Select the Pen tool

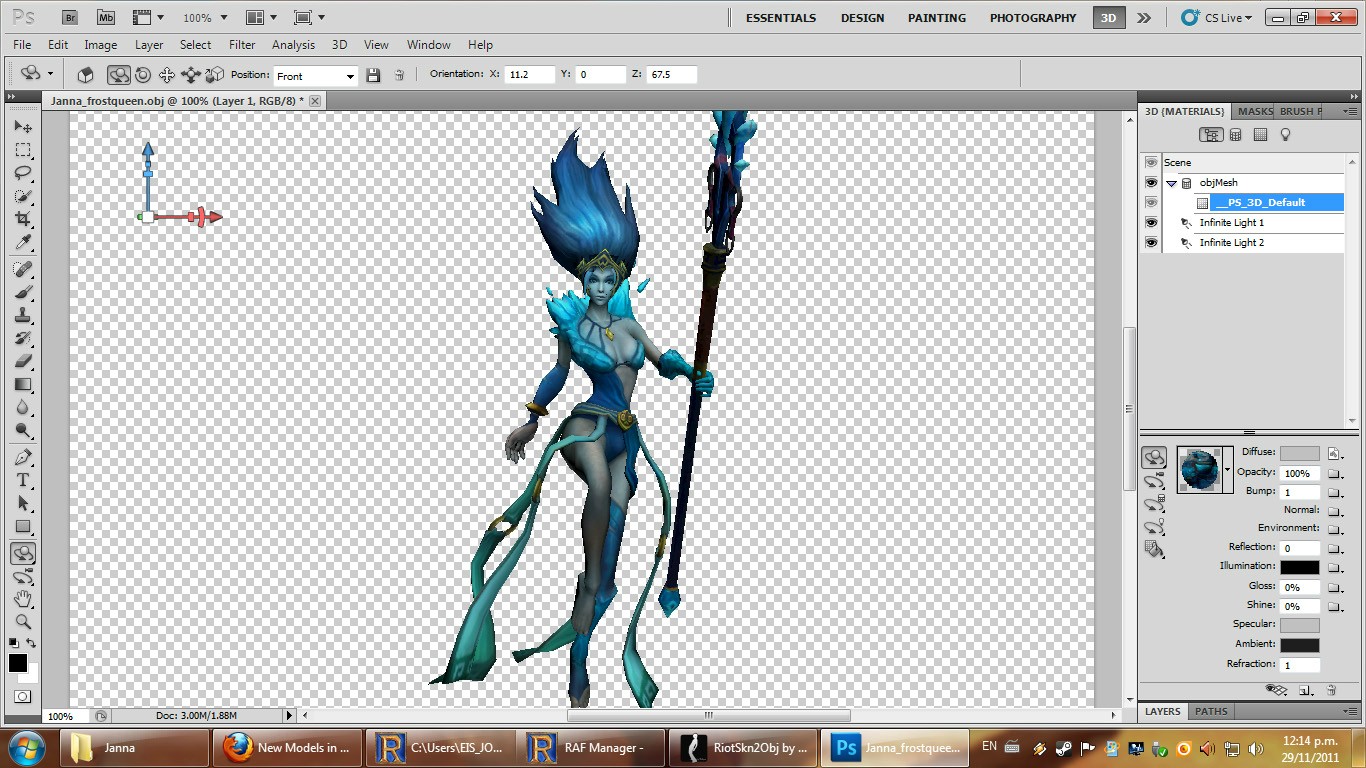coord(23,457)
